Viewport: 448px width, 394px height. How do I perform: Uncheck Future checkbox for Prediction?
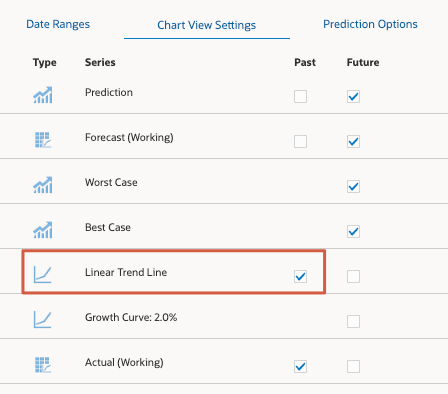pos(353,97)
